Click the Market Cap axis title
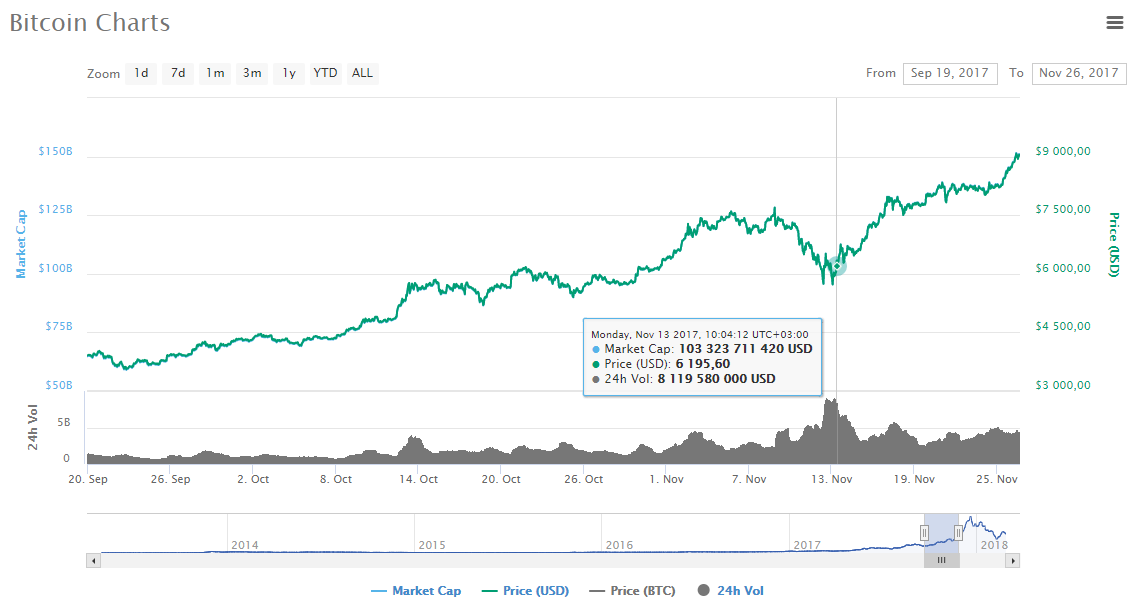Viewport: 1135px width, 604px height. tap(21, 244)
